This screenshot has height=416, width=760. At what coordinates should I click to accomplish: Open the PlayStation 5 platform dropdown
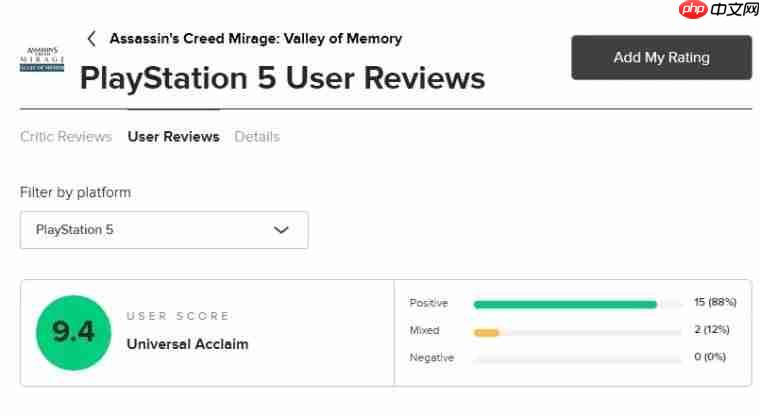[164, 230]
